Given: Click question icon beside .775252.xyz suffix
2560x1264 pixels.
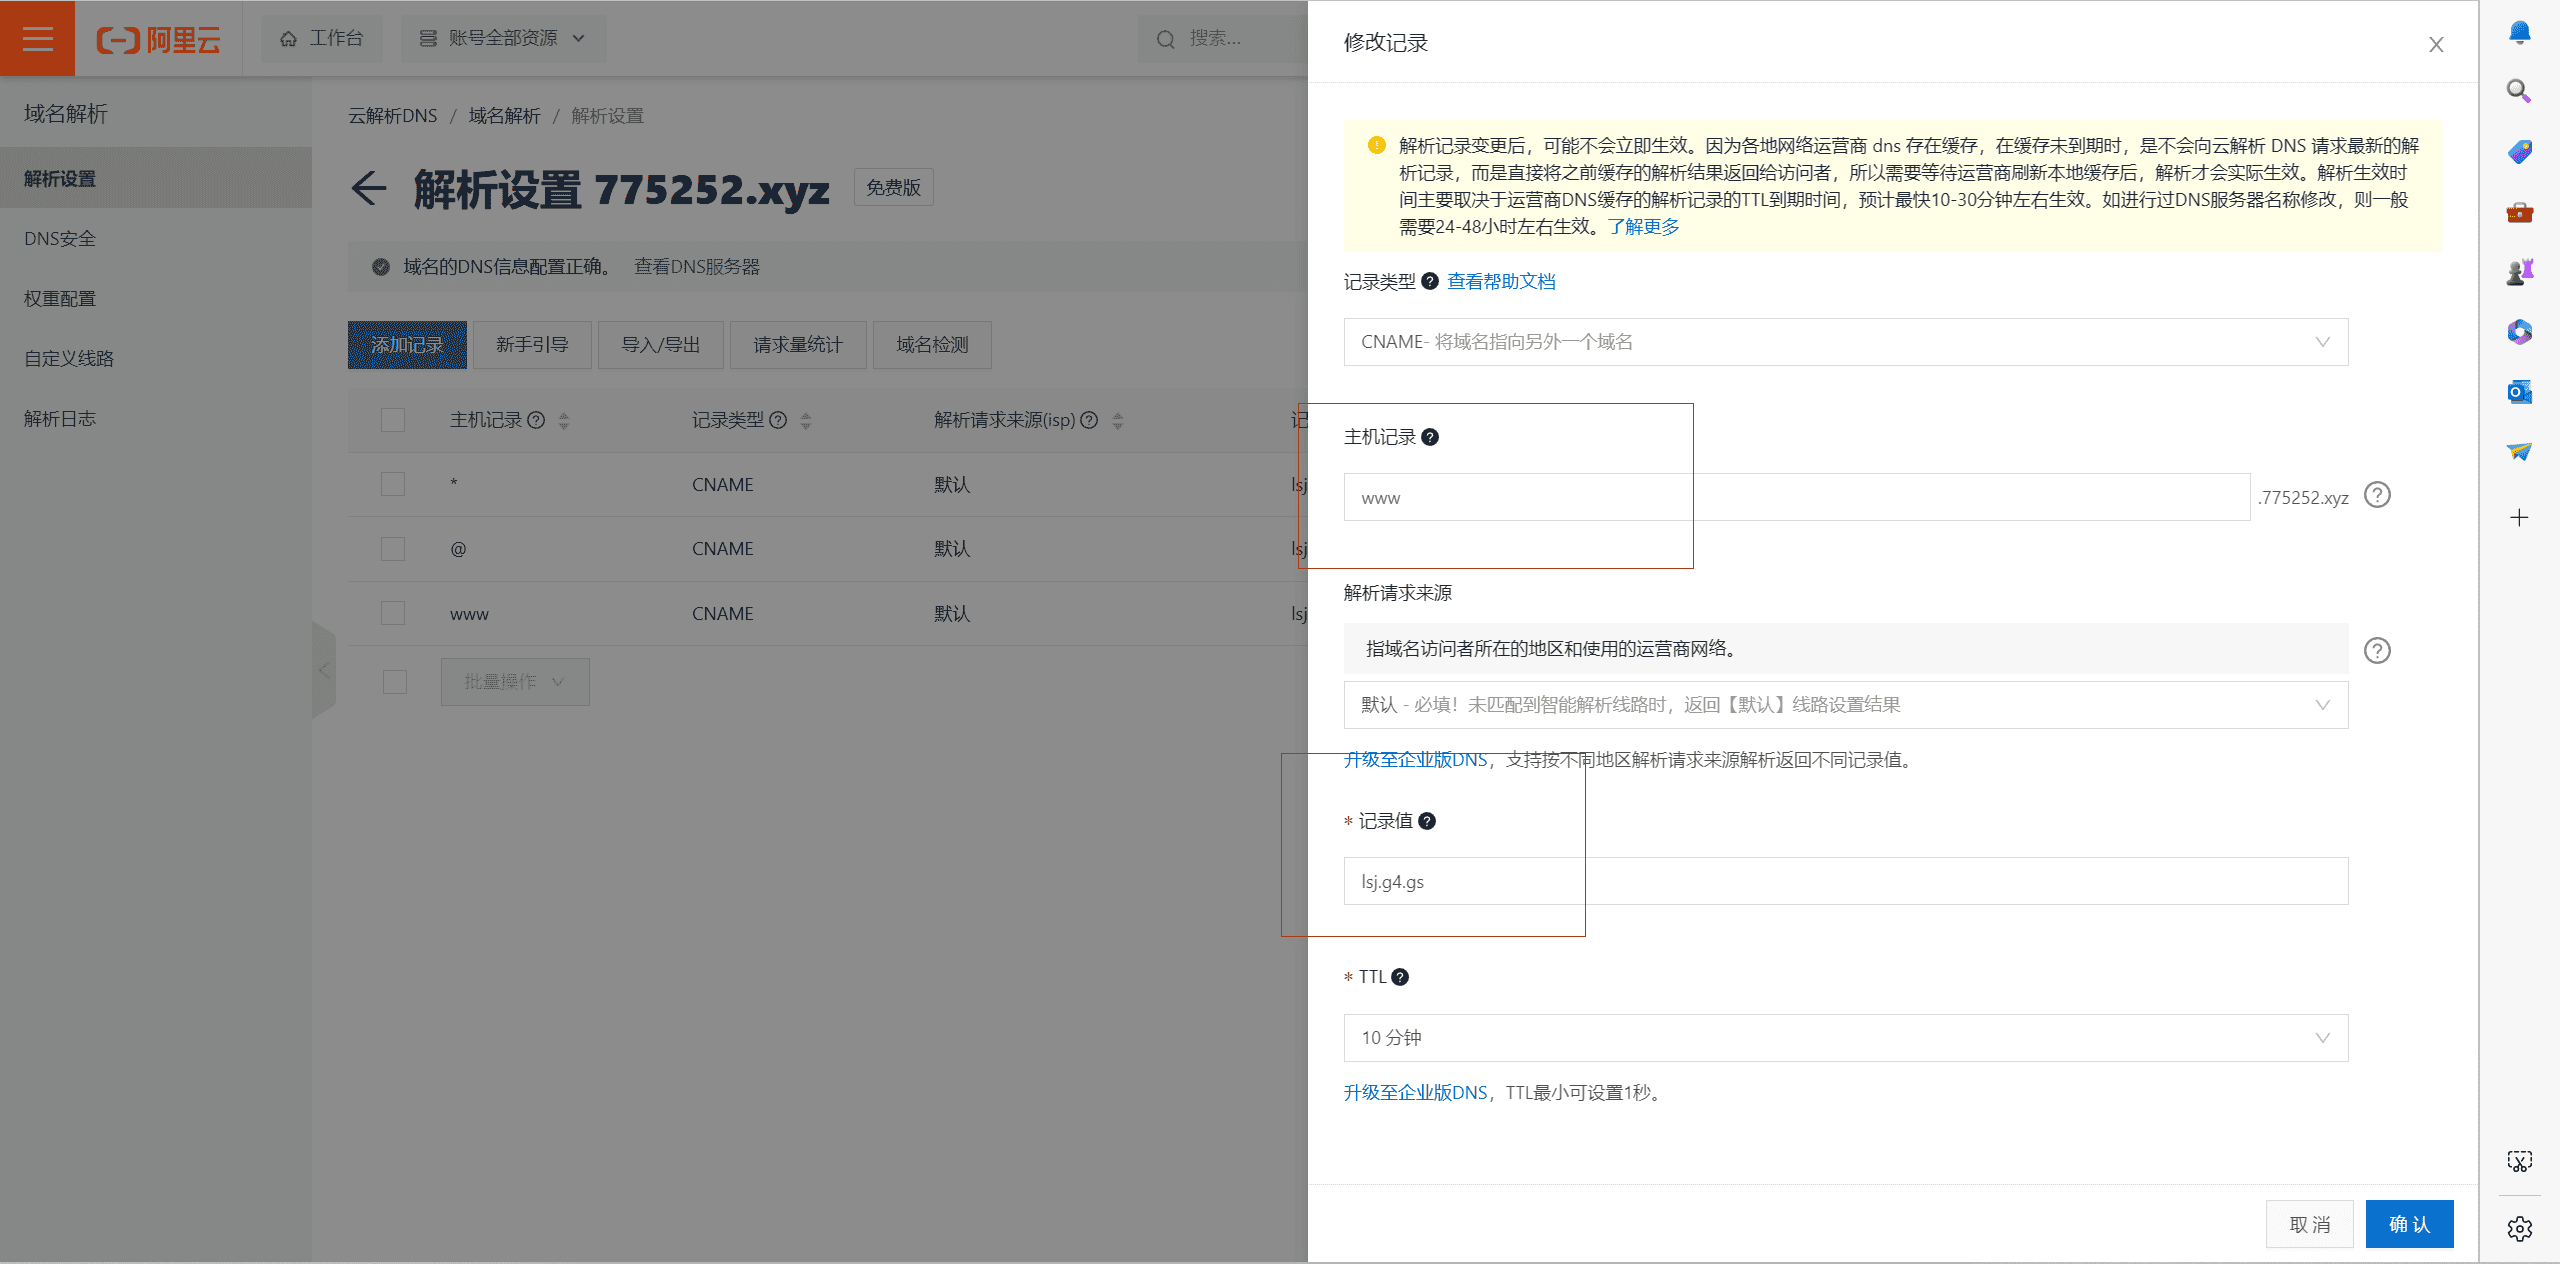Looking at the screenshot, I should [x=2377, y=495].
